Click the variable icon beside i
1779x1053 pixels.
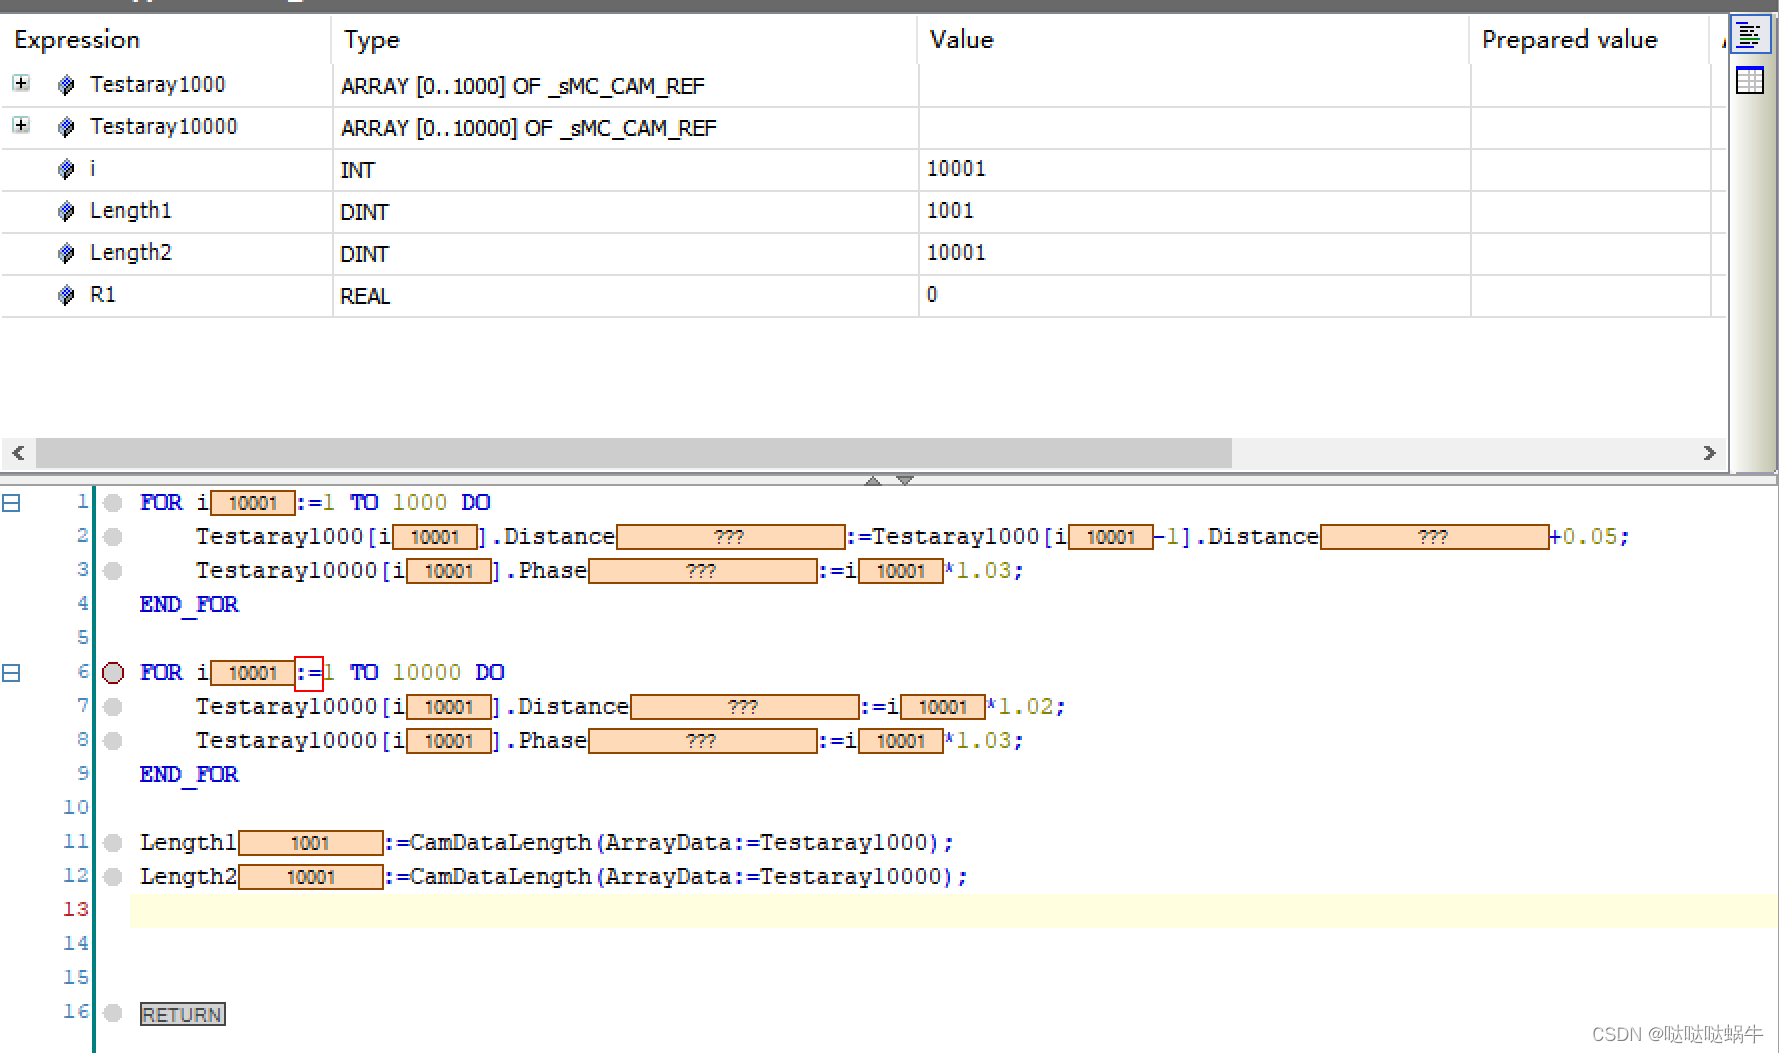[x=66, y=169]
